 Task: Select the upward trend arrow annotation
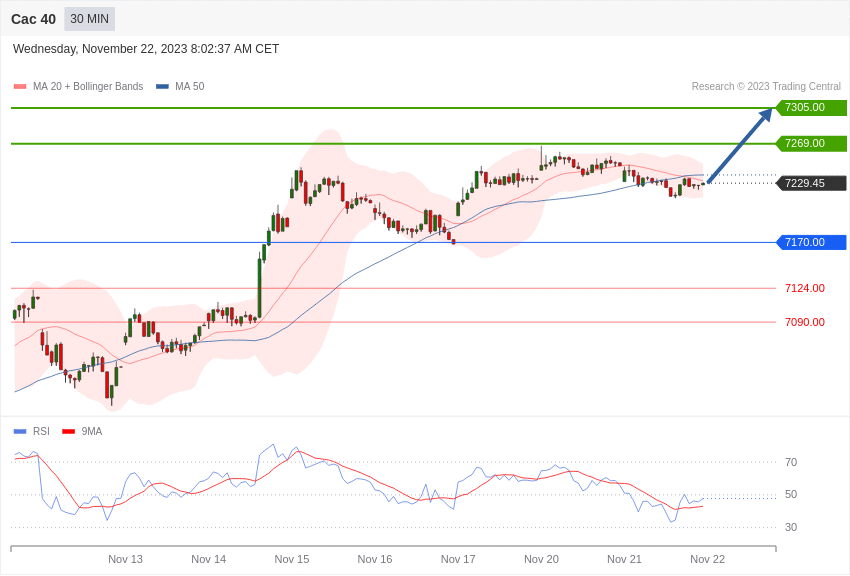coord(740,145)
